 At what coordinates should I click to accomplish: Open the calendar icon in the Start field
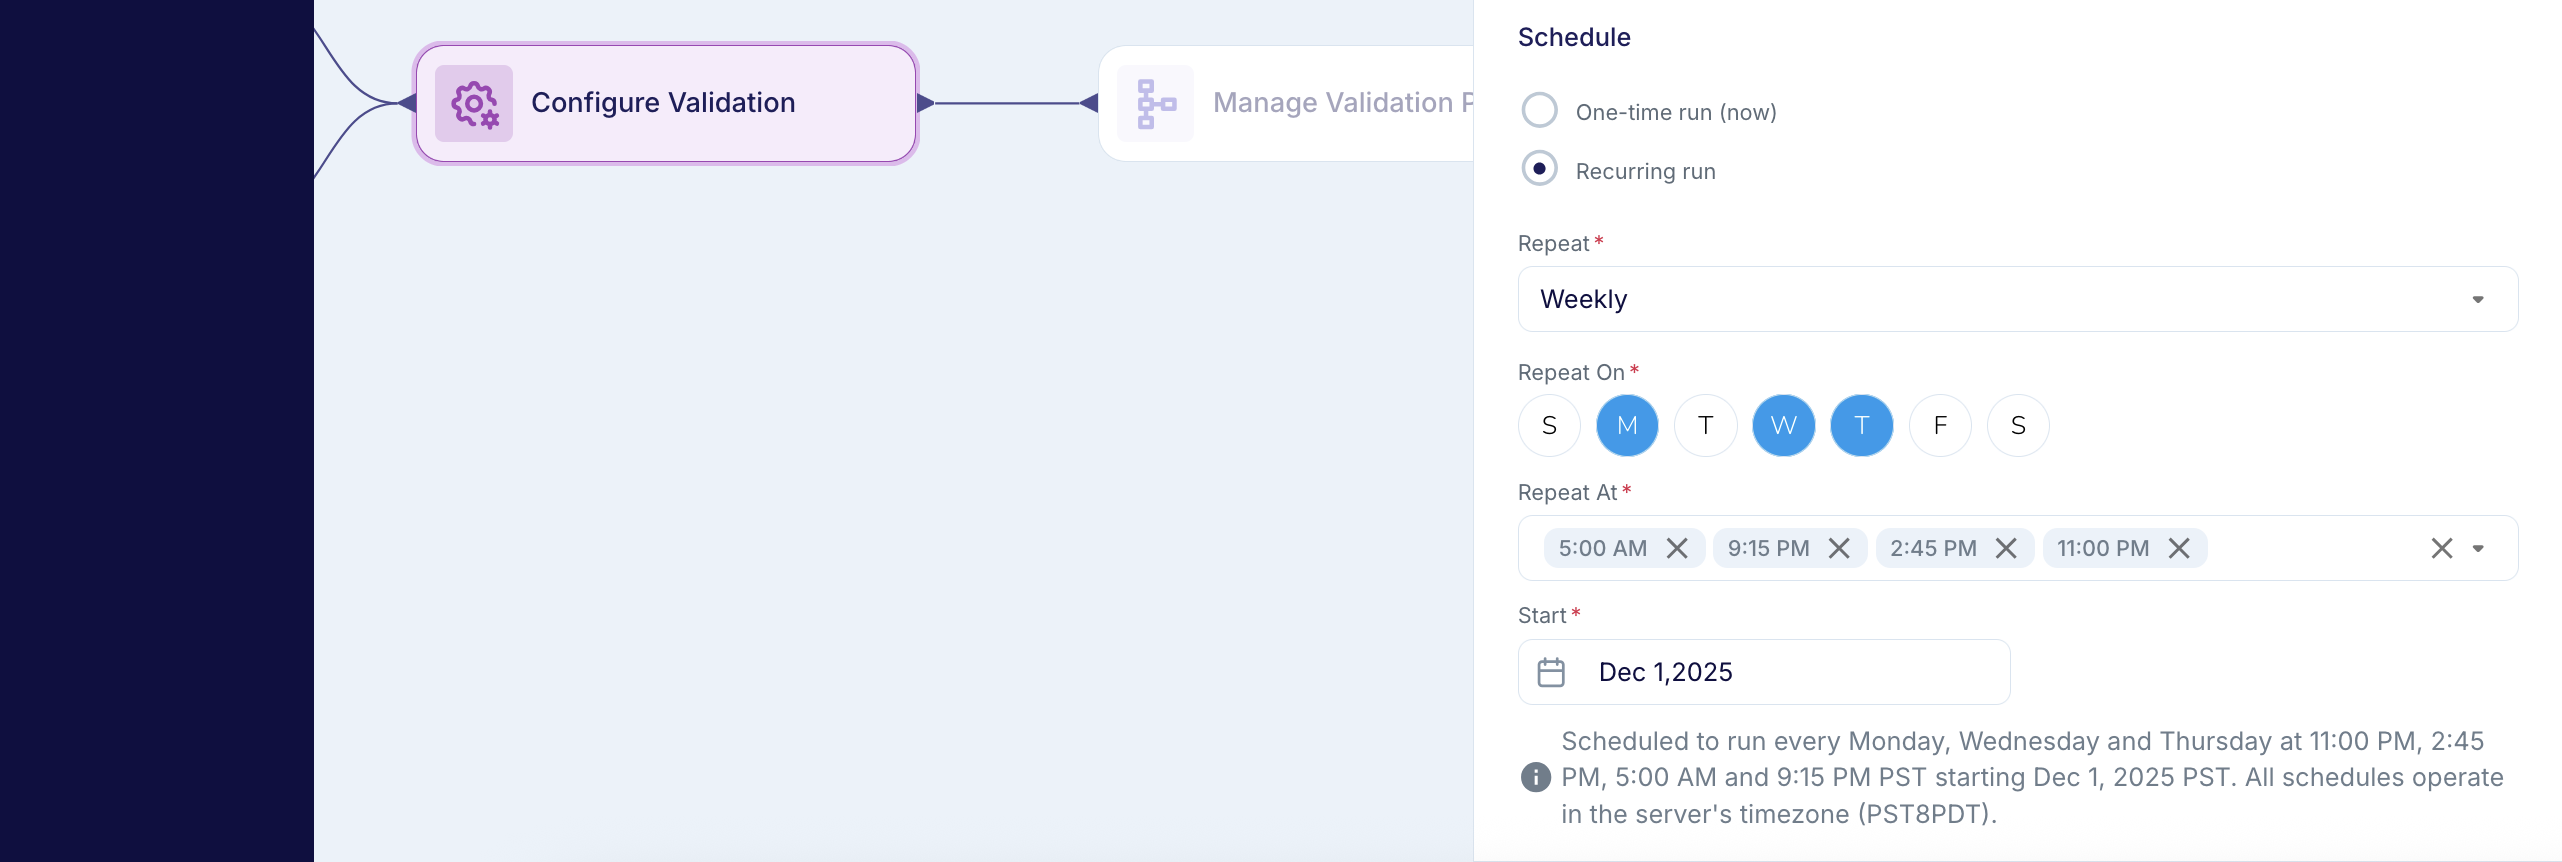(x=1552, y=671)
